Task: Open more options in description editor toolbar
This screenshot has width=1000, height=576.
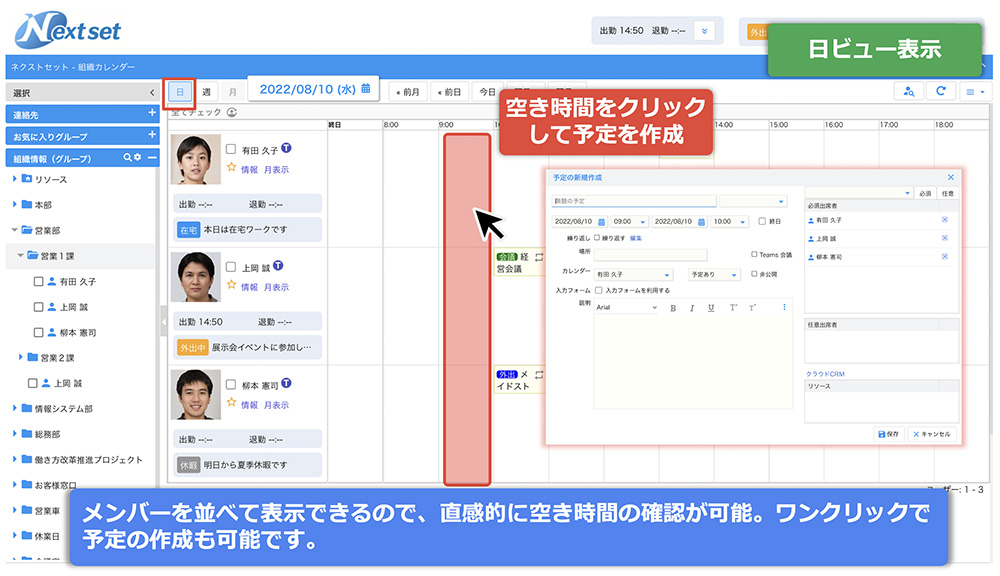Action: (784, 307)
